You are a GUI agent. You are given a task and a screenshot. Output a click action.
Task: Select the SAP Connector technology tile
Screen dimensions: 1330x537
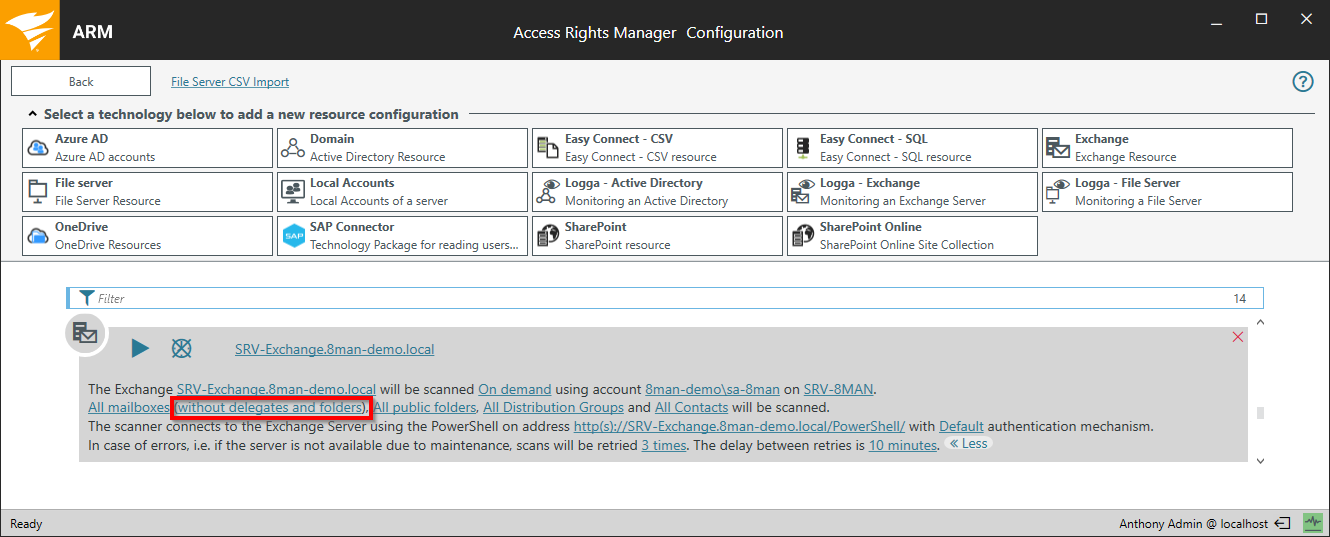402,236
